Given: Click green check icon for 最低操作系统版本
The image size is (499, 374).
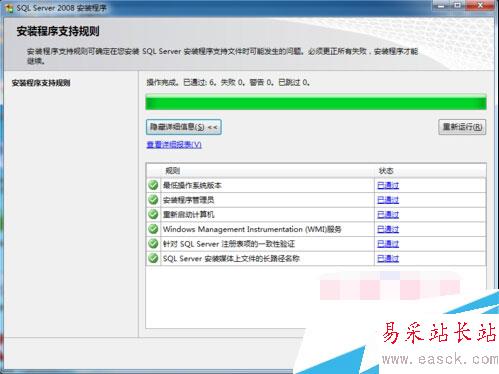Looking at the screenshot, I should (x=153, y=185).
